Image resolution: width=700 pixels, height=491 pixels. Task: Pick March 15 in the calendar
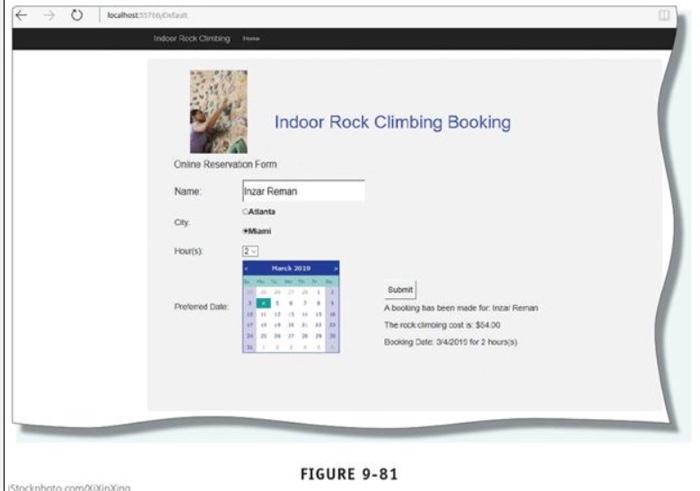(x=318, y=314)
